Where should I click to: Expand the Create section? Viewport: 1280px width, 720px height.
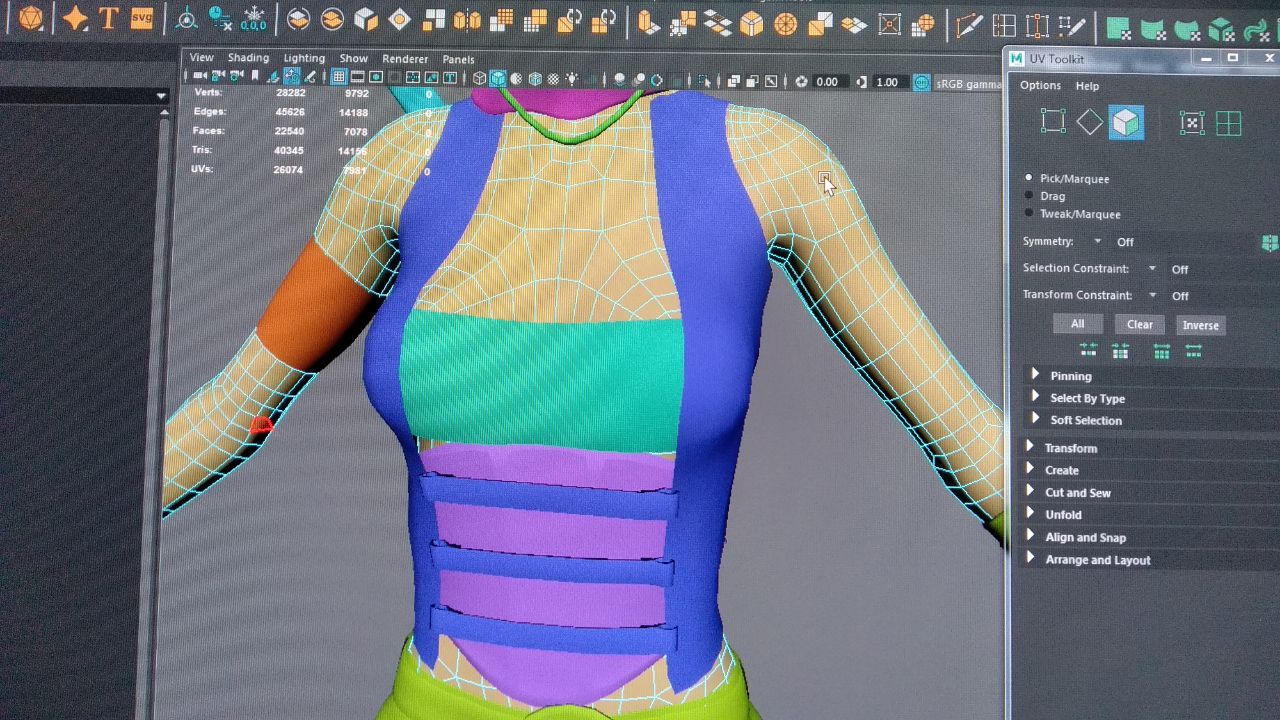1054,469
